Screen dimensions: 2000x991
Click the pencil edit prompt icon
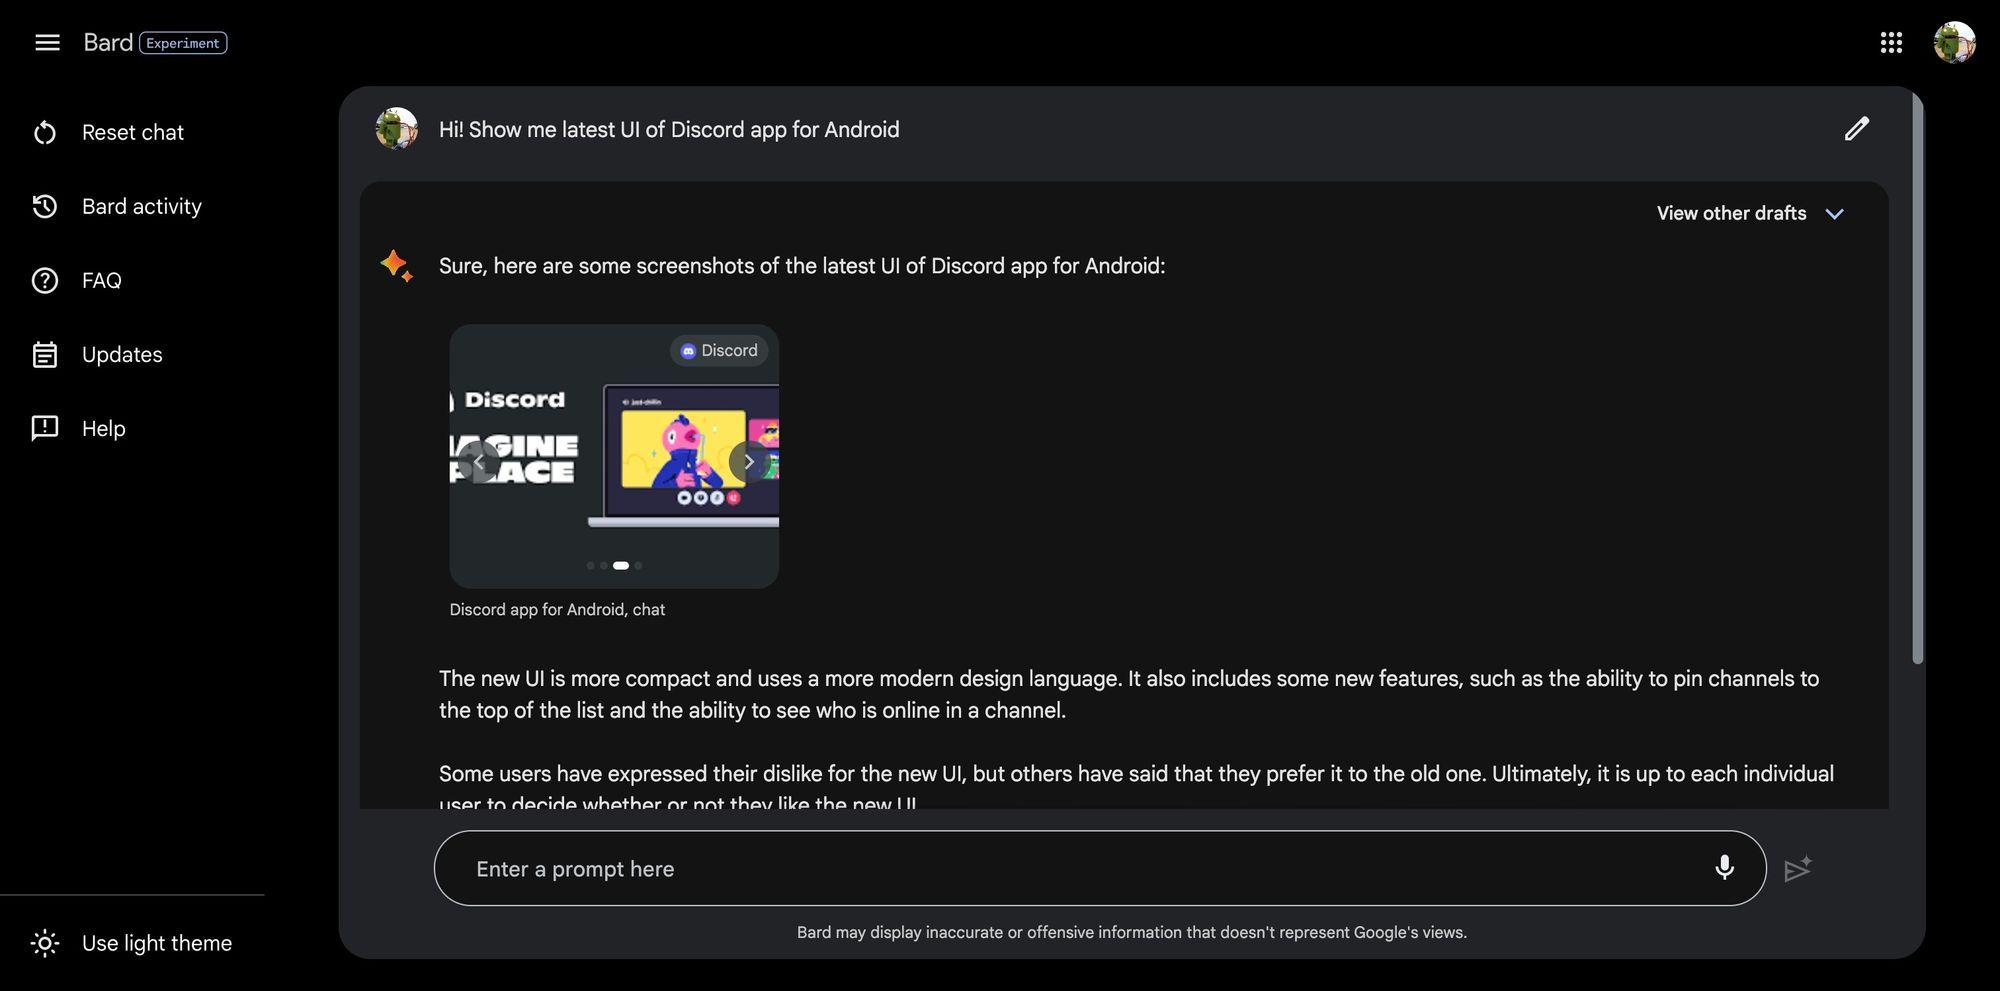[x=1856, y=129]
